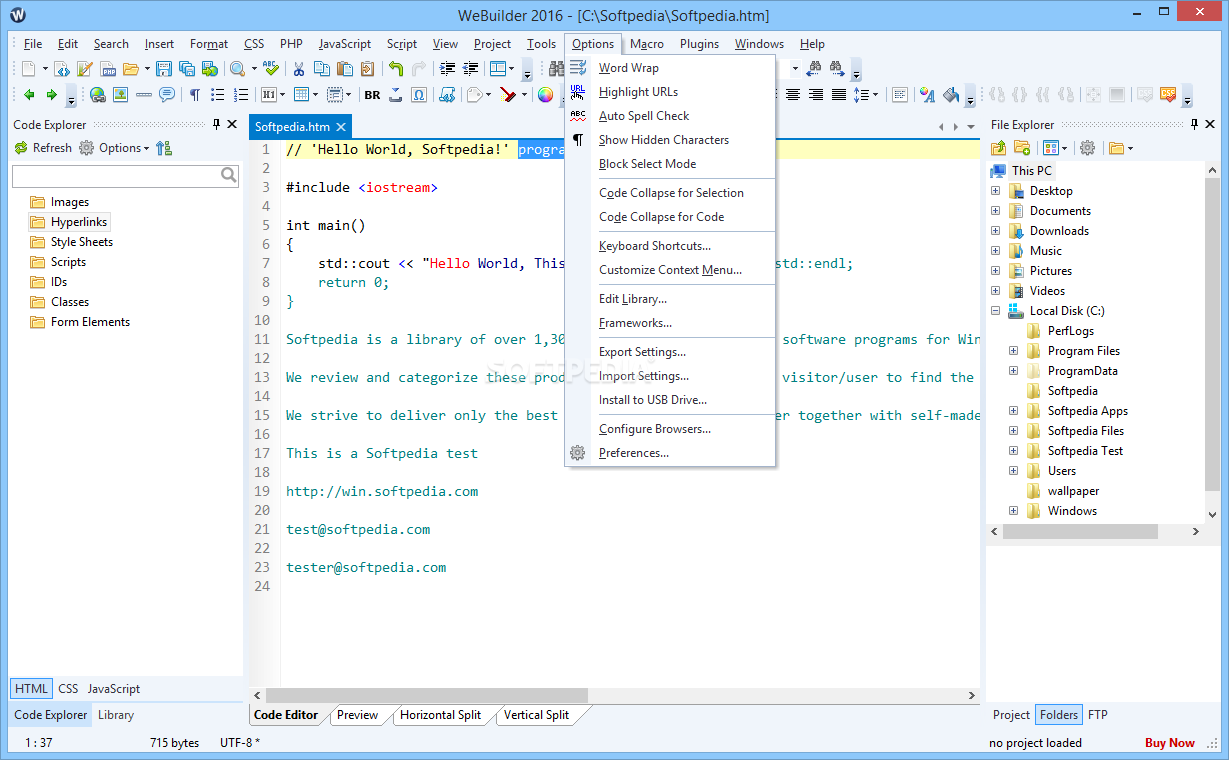This screenshot has width=1229, height=760.
Task: Open the JavaScript menu
Action: coord(344,44)
